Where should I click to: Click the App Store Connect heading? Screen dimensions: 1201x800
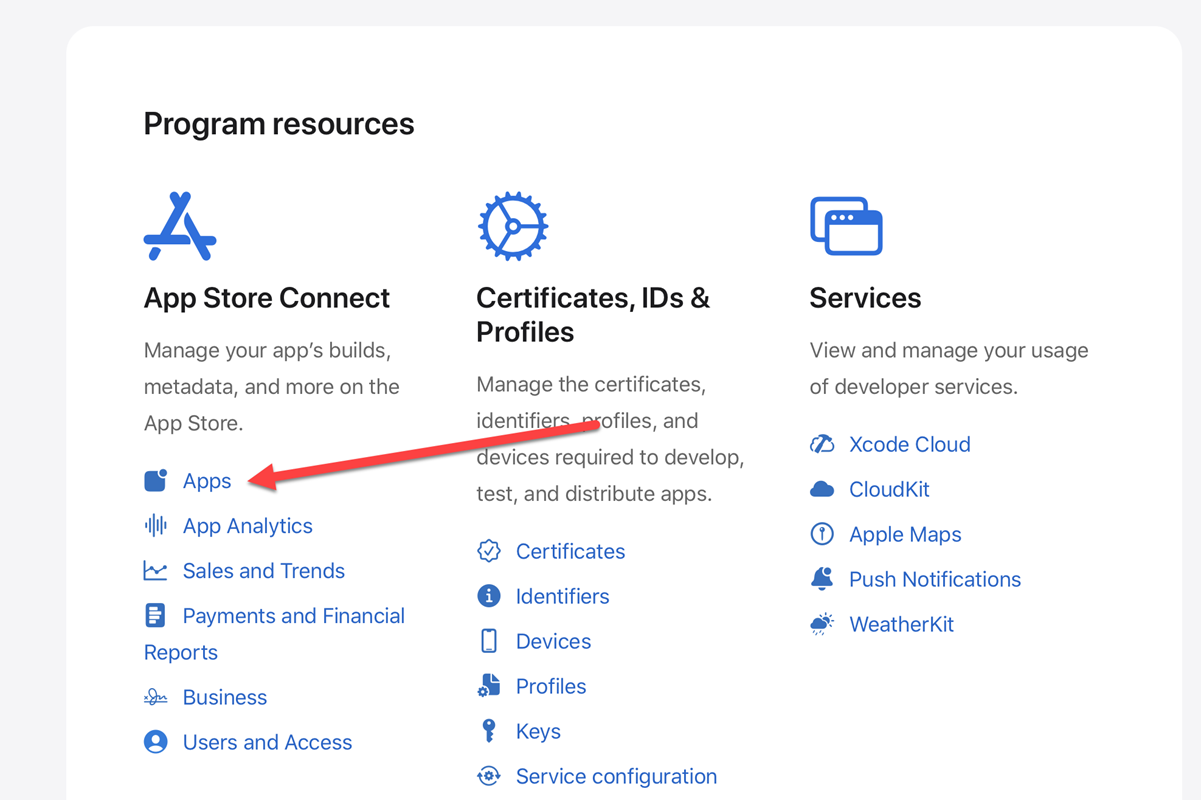click(267, 298)
